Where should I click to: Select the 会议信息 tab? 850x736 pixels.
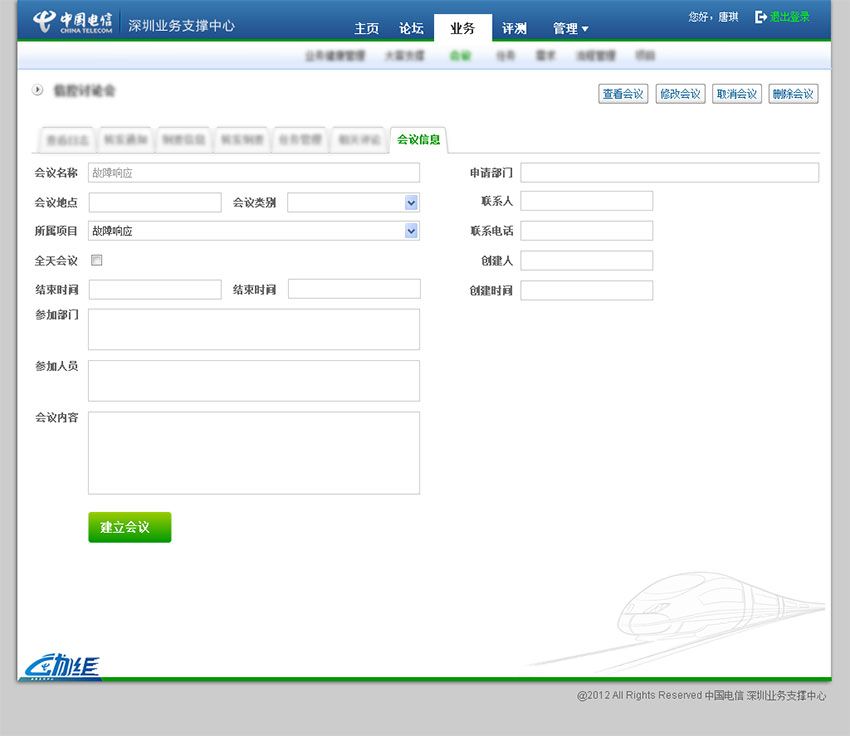coord(418,140)
